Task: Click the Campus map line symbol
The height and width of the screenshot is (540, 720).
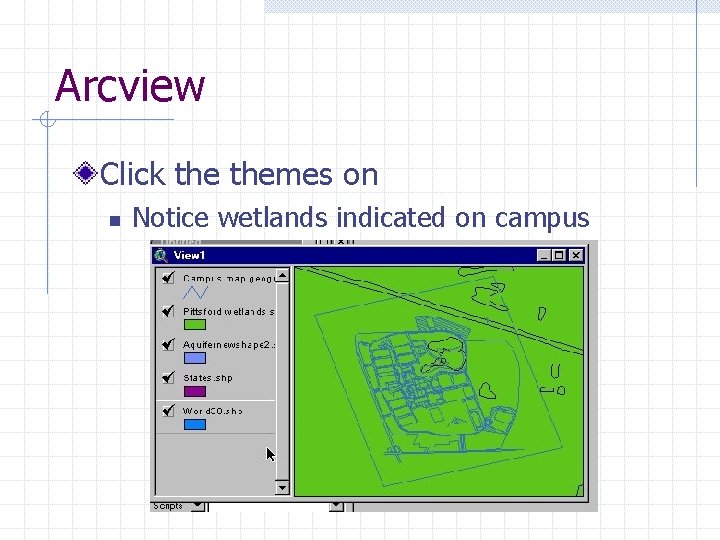Action: pos(196,292)
